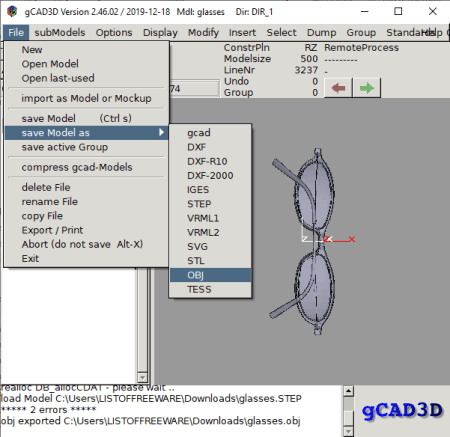Save model as gcad format
Image resolution: width=450 pixels, height=437 pixels.
pyautogui.click(x=210, y=133)
